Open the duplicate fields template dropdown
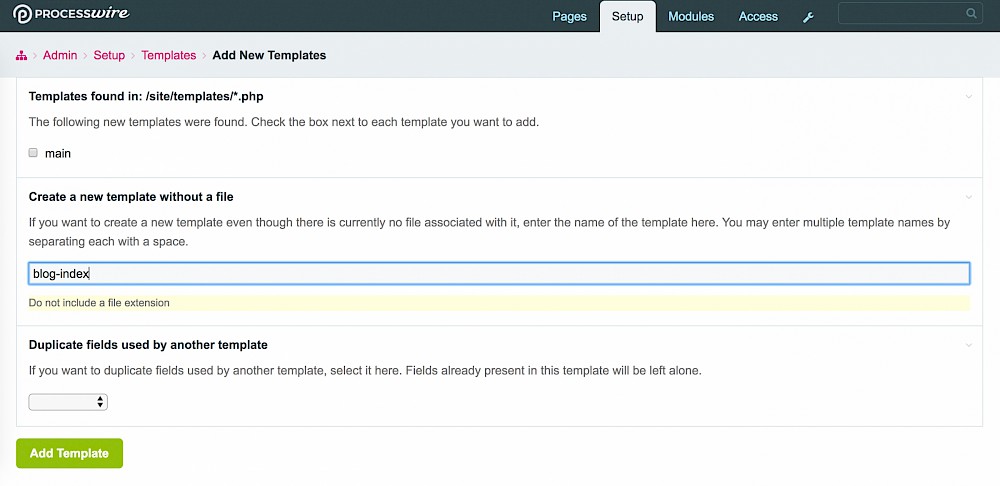1000x486 pixels. (68, 402)
